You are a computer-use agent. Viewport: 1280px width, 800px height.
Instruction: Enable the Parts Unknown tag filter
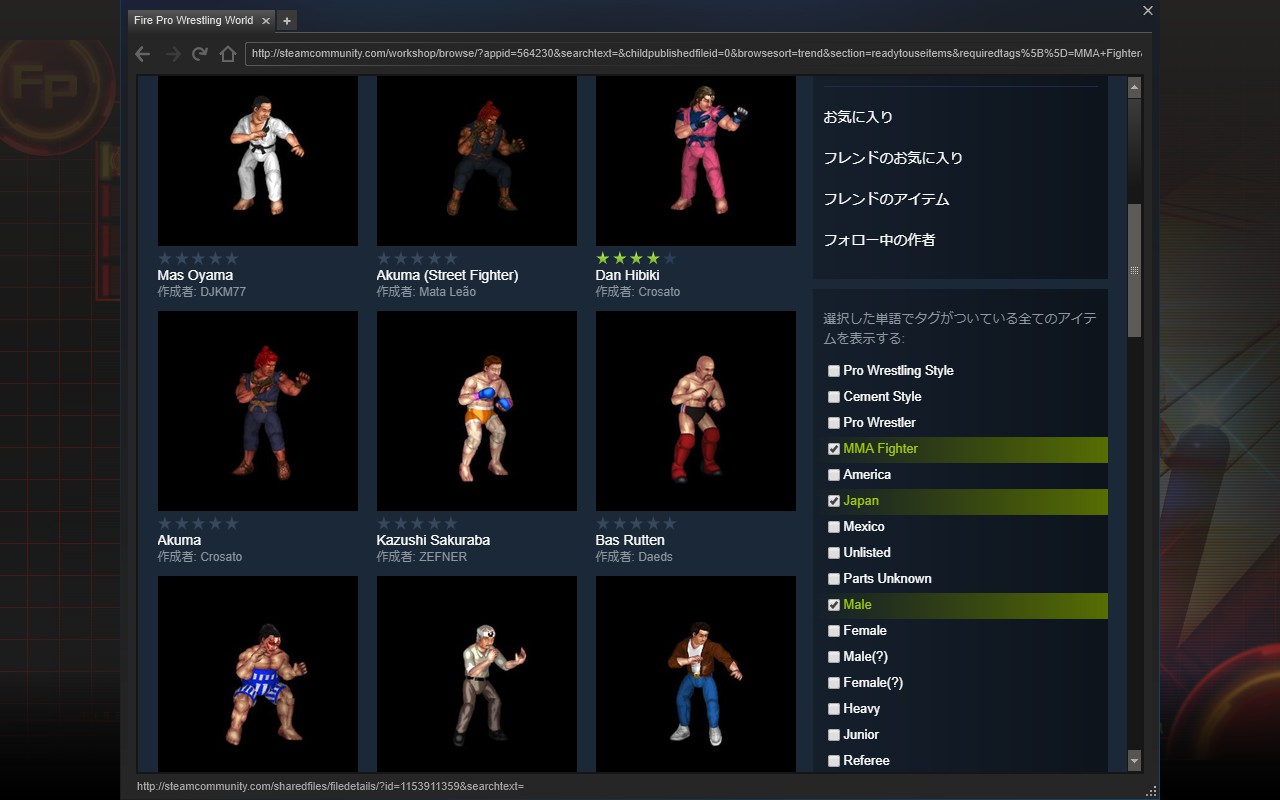pos(834,579)
